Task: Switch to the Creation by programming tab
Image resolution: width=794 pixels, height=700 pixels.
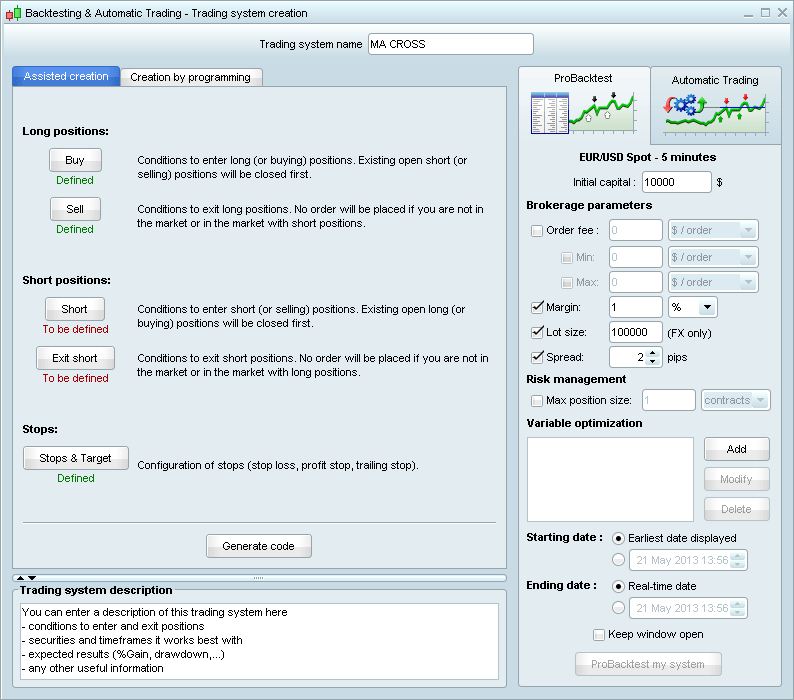Action: 190,77
